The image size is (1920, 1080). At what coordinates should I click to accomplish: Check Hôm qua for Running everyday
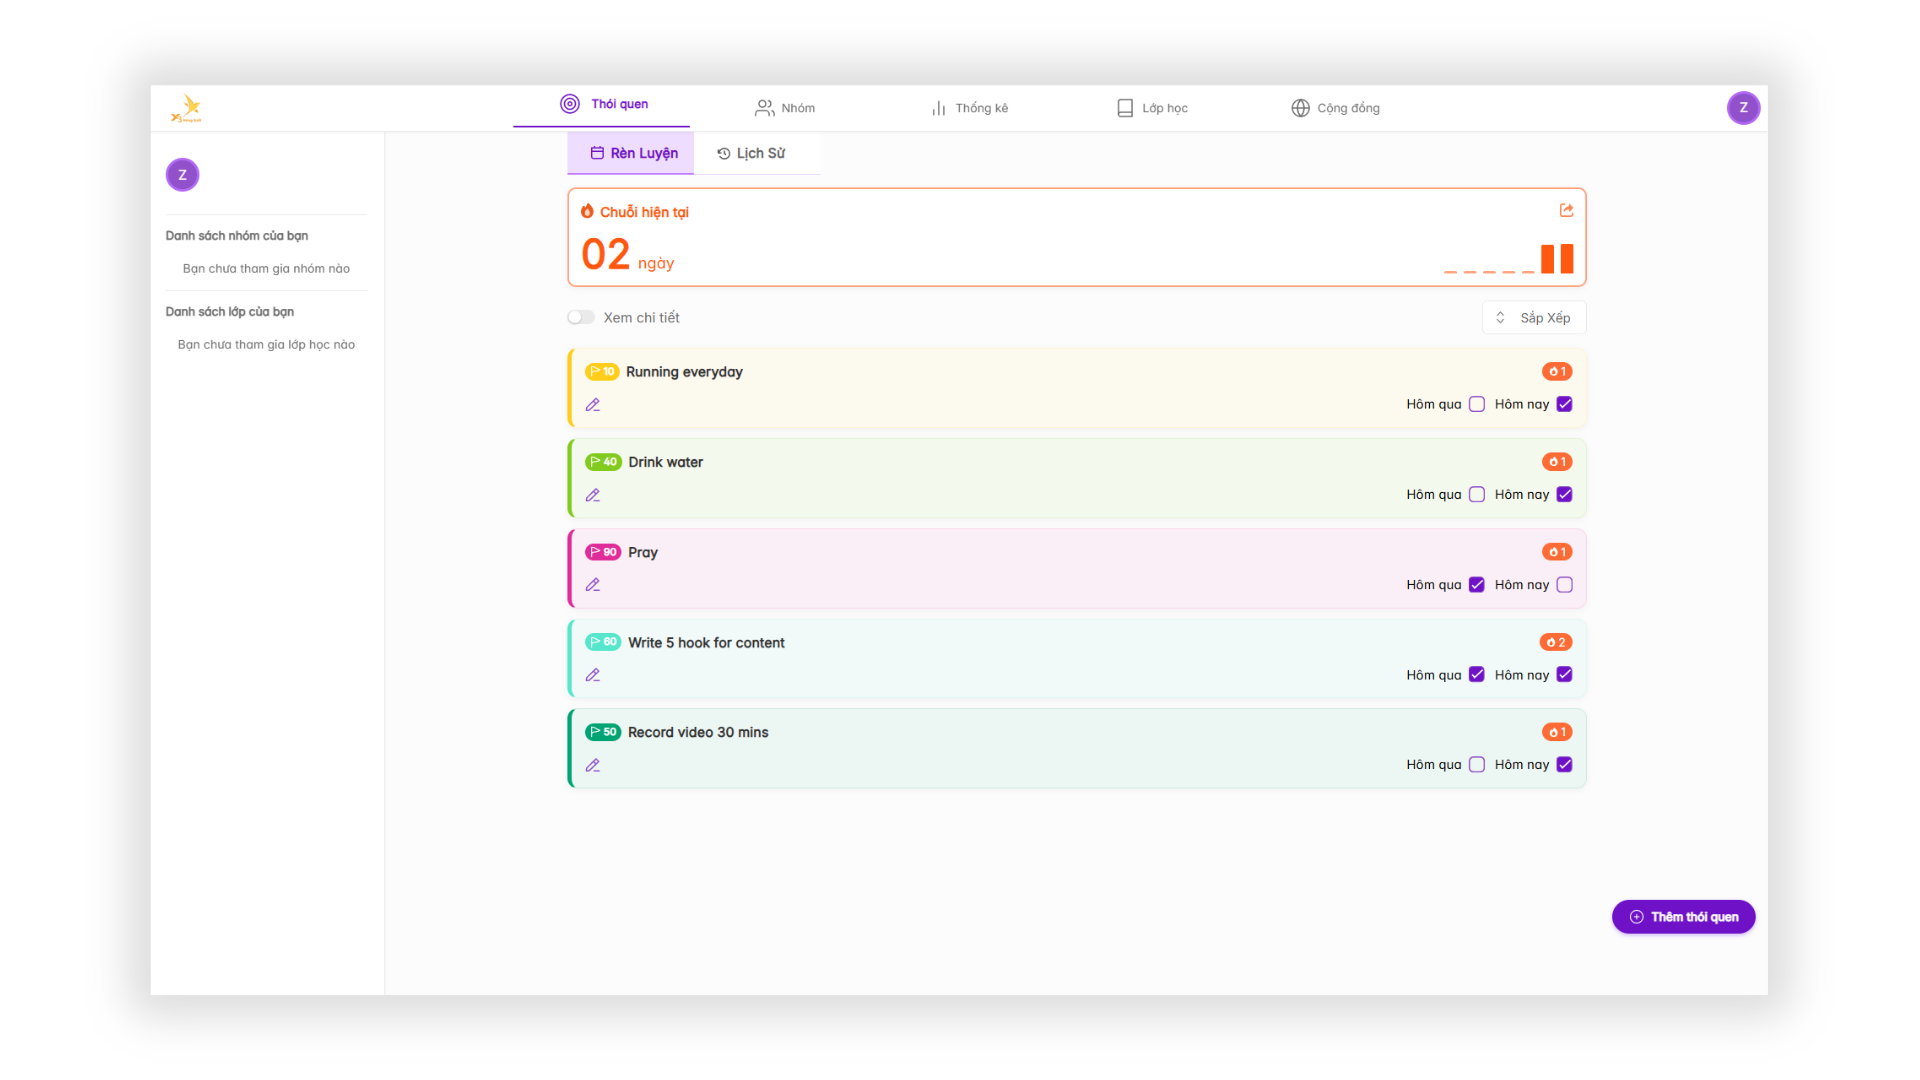coord(1477,404)
